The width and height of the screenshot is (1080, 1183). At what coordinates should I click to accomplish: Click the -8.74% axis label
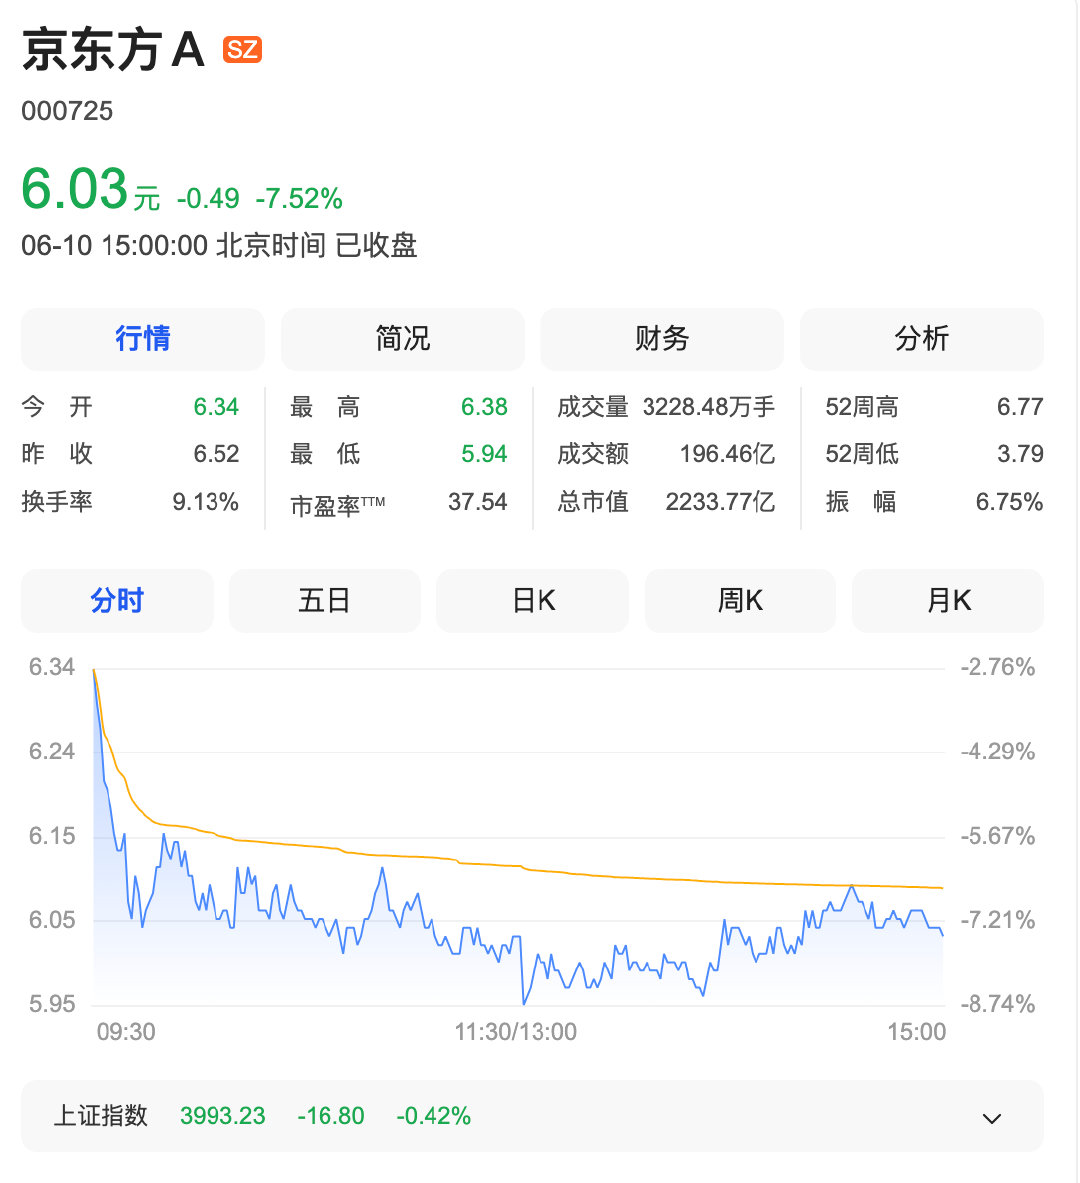998,1004
